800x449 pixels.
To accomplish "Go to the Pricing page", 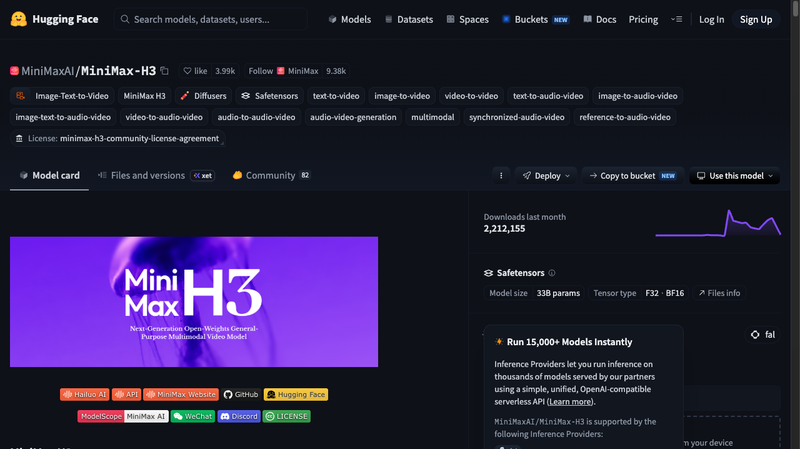I will pos(643,19).
